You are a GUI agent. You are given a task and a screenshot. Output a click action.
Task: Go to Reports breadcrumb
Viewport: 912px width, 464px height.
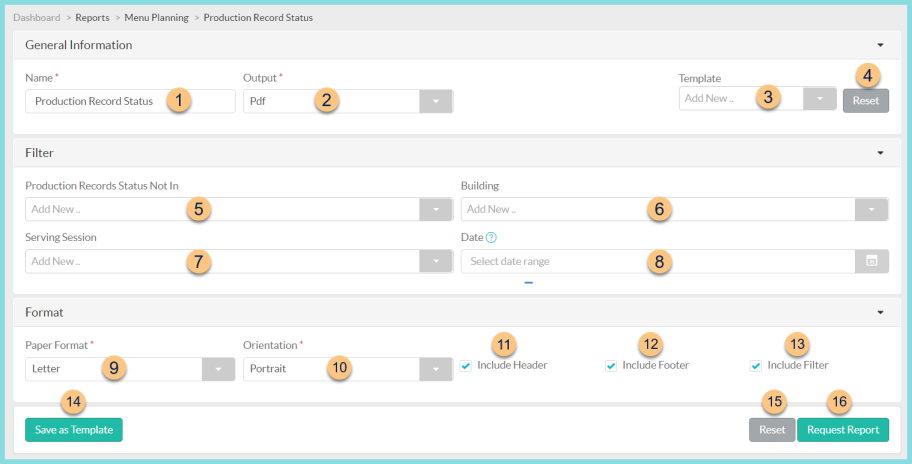(92, 17)
